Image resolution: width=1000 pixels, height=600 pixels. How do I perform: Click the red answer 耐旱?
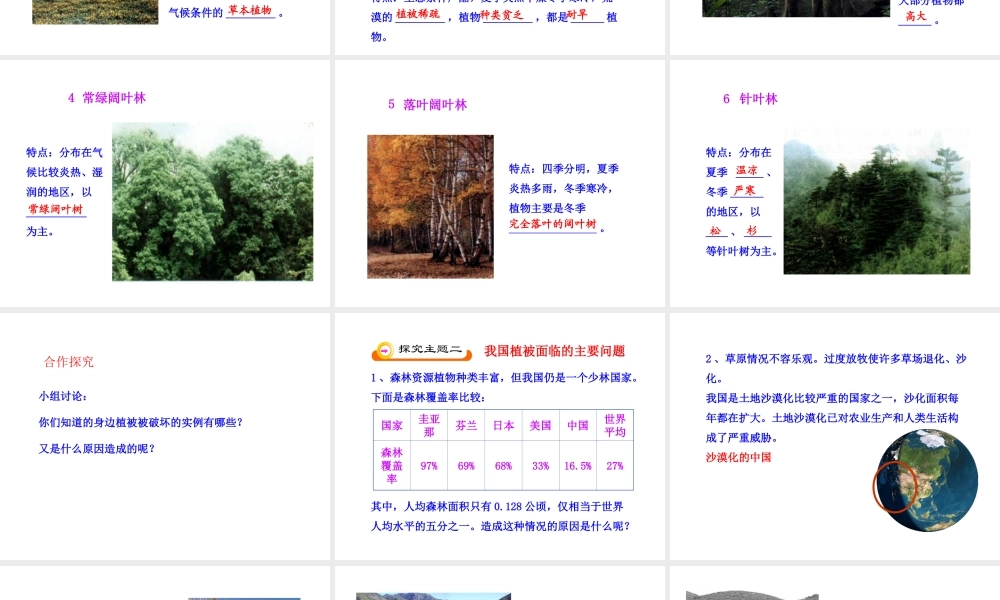(x=577, y=14)
